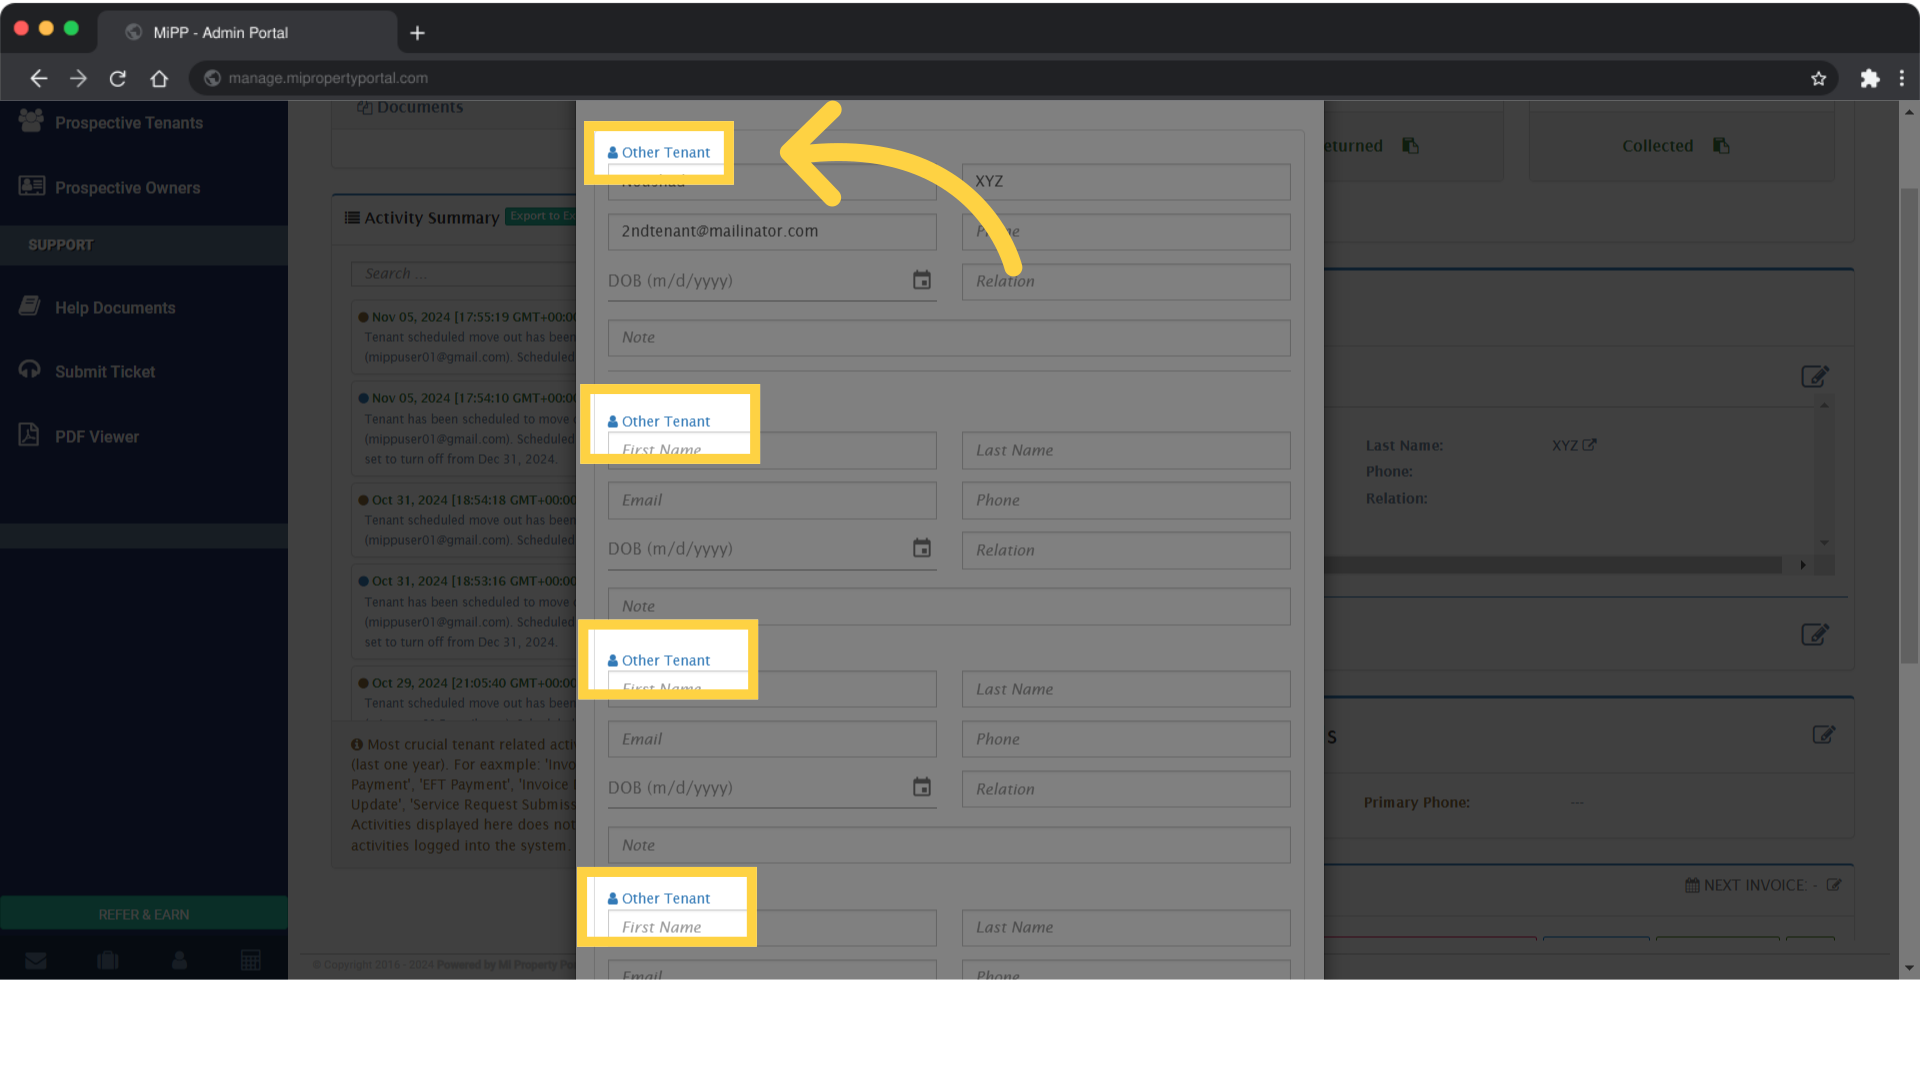Open the third tenant's DOB calendar icon
1920x1080 pixels.
tap(922, 787)
